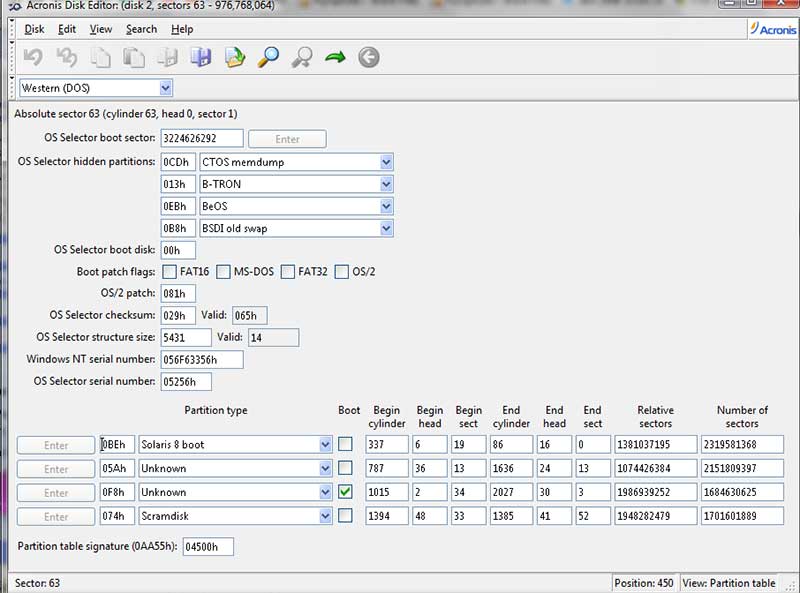Click the Acronis logo
Viewport: 800px width, 593px height.
click(773, 29)
